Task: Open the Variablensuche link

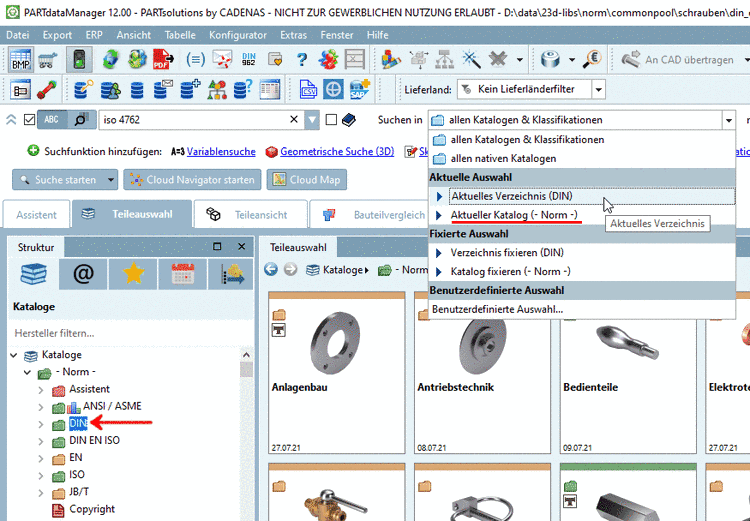Action: 221,152
